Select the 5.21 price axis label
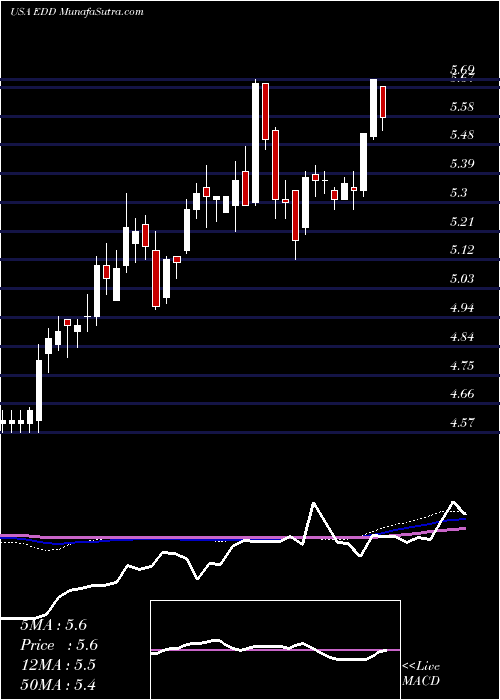 462,221
